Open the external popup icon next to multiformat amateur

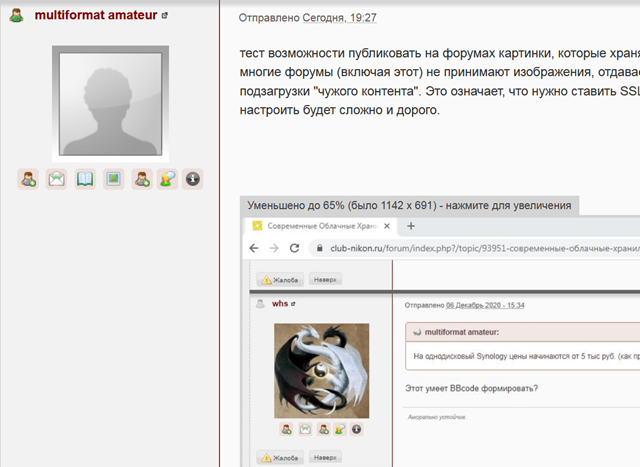point(164,16)
